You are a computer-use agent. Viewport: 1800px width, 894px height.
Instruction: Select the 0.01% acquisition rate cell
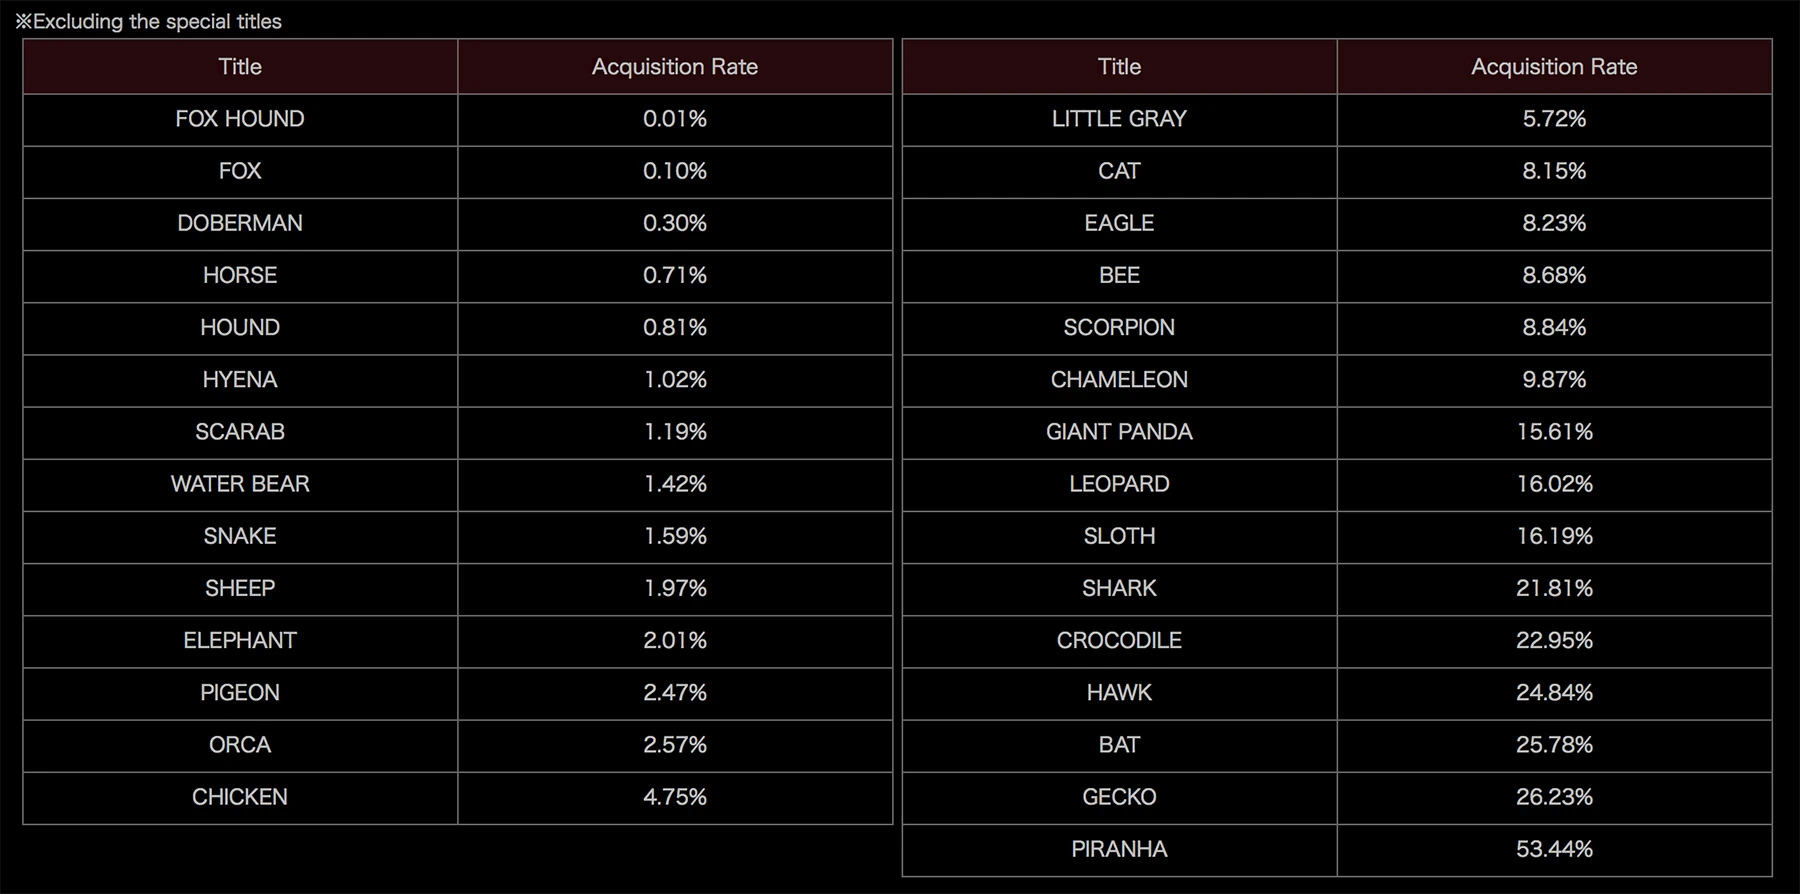tap(675, 119)
